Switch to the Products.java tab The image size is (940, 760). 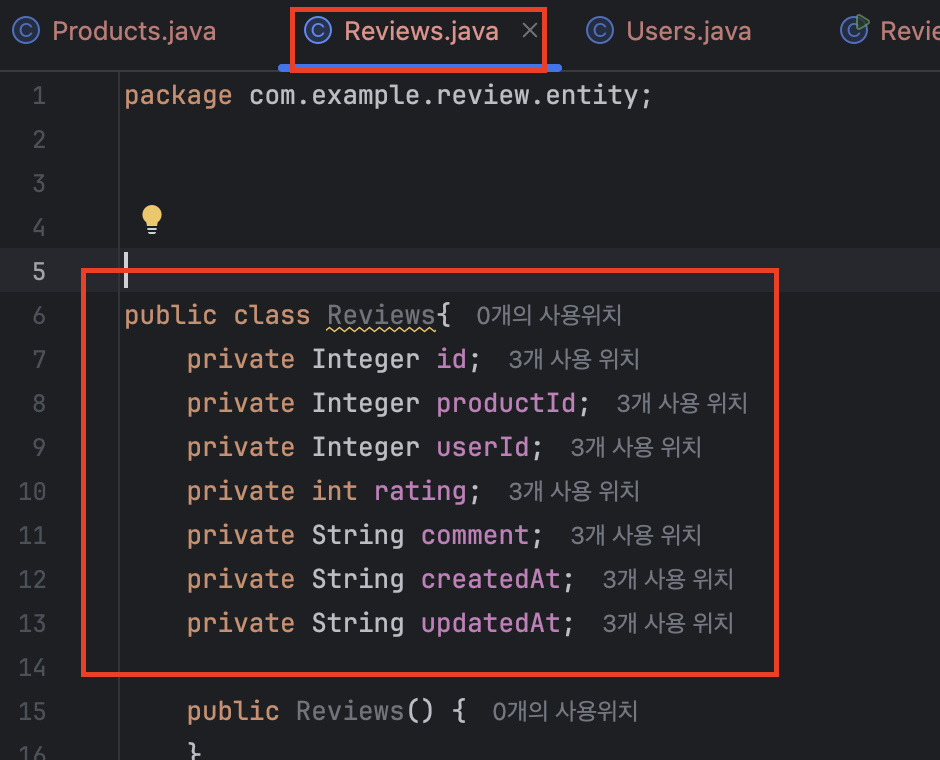tap(114, 31)
